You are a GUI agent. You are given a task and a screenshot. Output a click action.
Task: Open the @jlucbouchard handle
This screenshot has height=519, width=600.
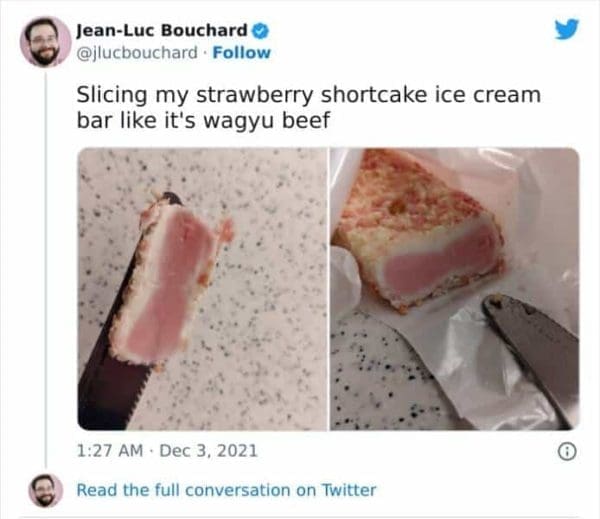click(x=137, y=53)
